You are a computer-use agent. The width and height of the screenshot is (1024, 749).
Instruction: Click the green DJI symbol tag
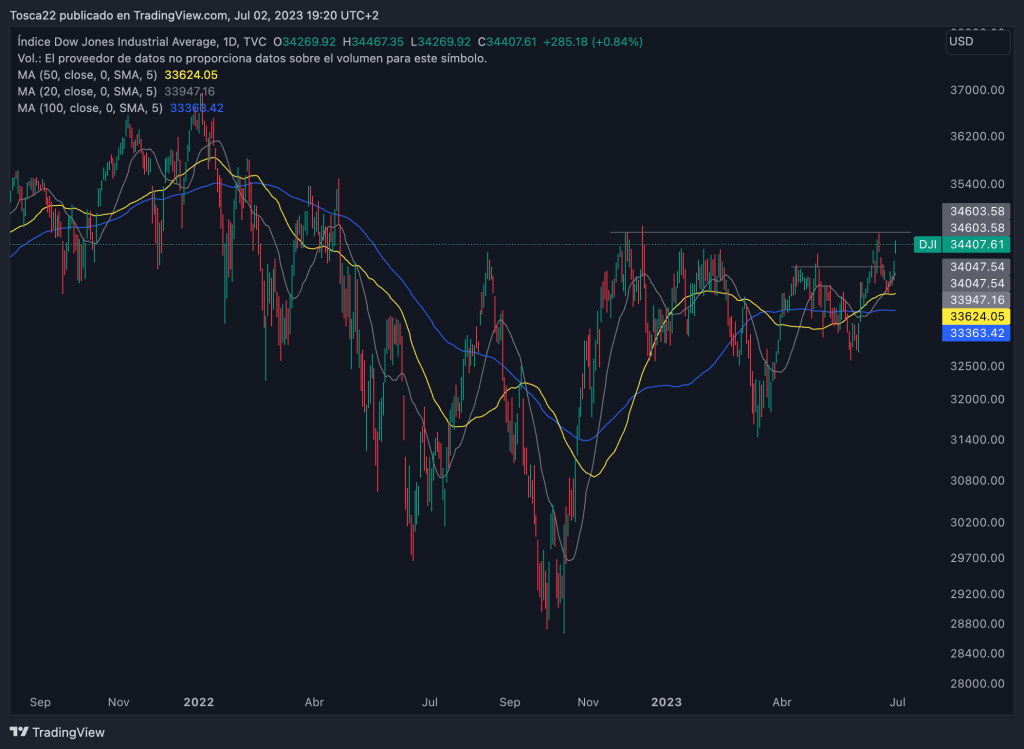(927, 244)
